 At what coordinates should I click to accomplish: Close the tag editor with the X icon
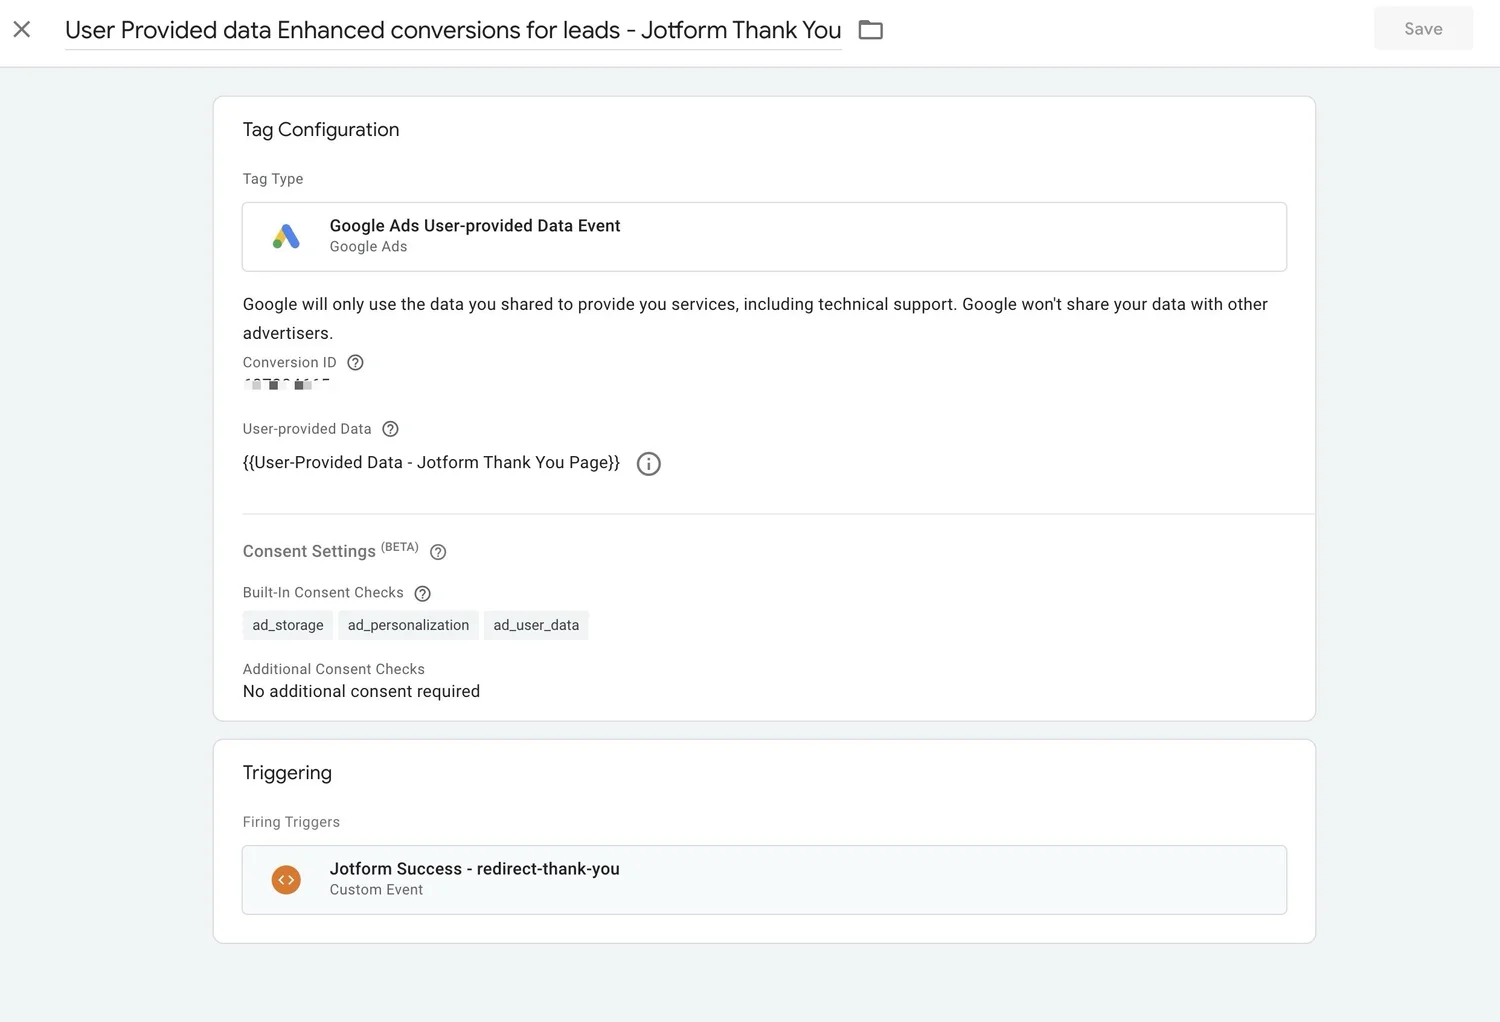tap(22, 30)
